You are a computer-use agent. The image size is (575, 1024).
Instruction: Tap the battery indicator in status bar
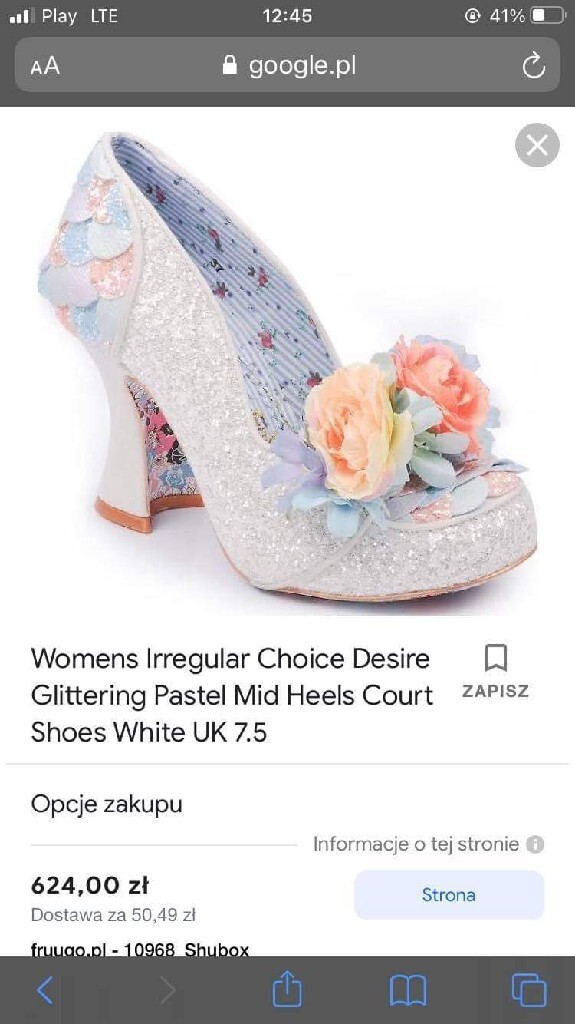pos(547,16)
